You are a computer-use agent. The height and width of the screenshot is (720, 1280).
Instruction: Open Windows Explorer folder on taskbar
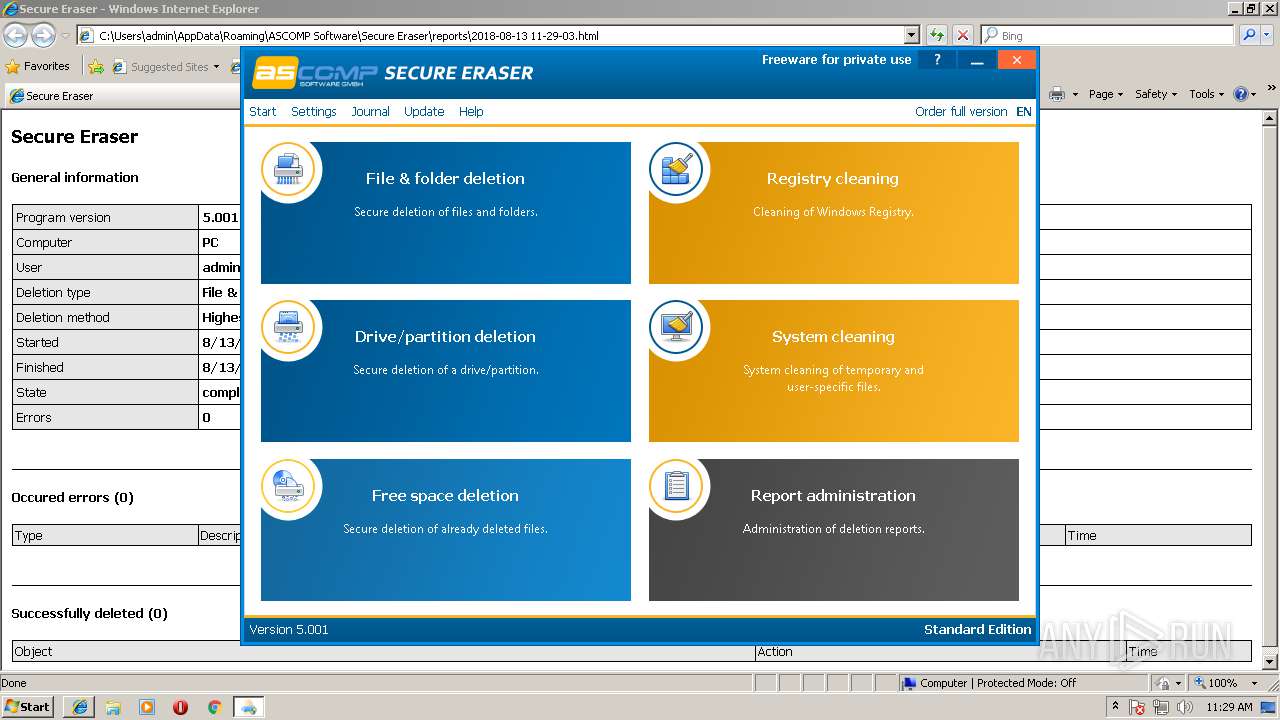point(113,707)
